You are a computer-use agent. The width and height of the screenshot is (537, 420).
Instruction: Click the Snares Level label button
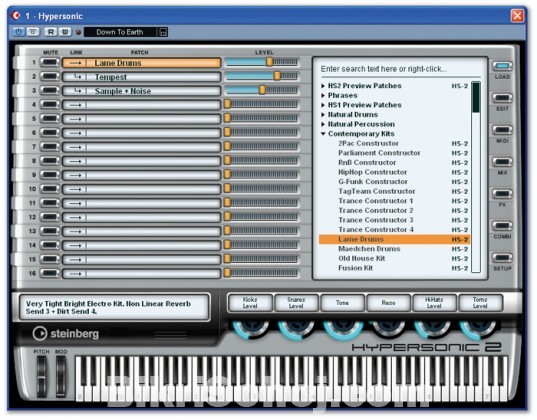point(296,303)
